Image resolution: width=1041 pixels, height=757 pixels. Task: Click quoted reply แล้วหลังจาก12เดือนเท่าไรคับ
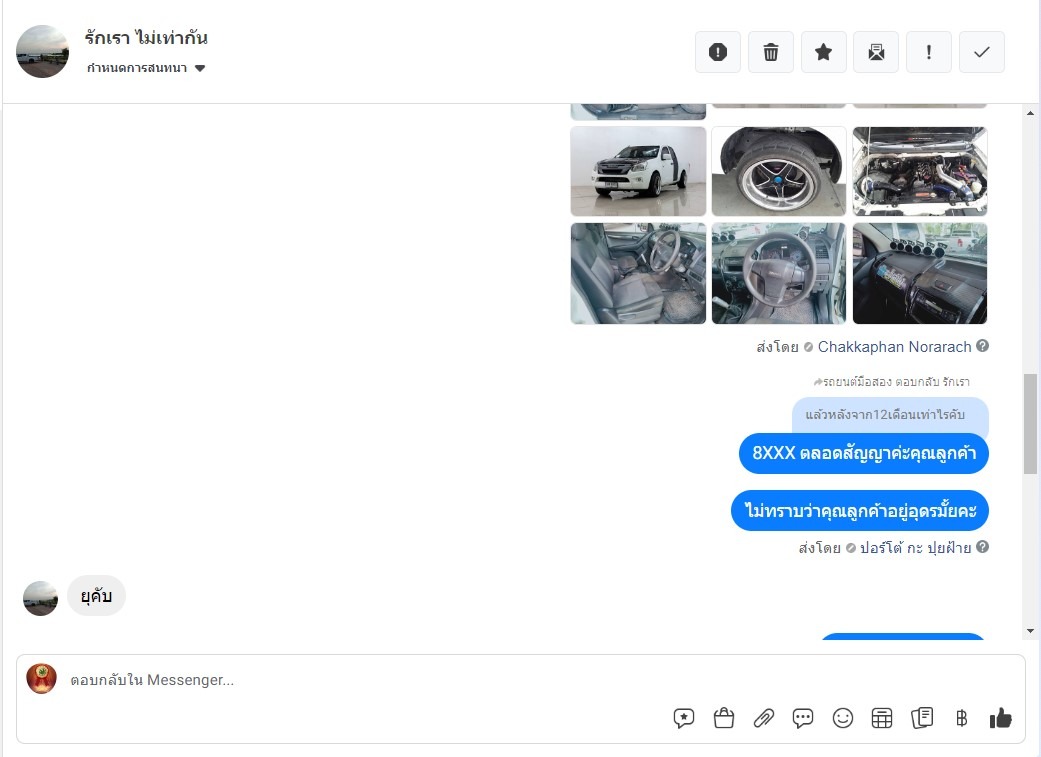[x=890, y=415]
